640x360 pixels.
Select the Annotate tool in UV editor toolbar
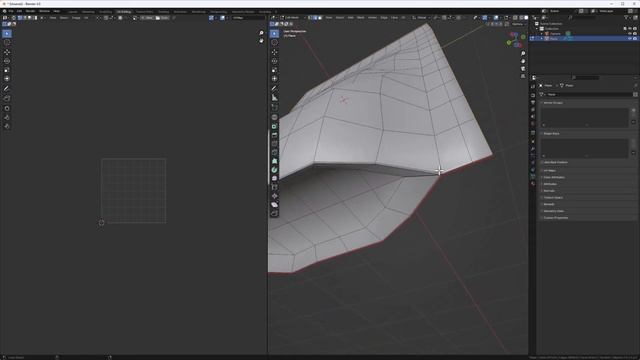point(7,89)
